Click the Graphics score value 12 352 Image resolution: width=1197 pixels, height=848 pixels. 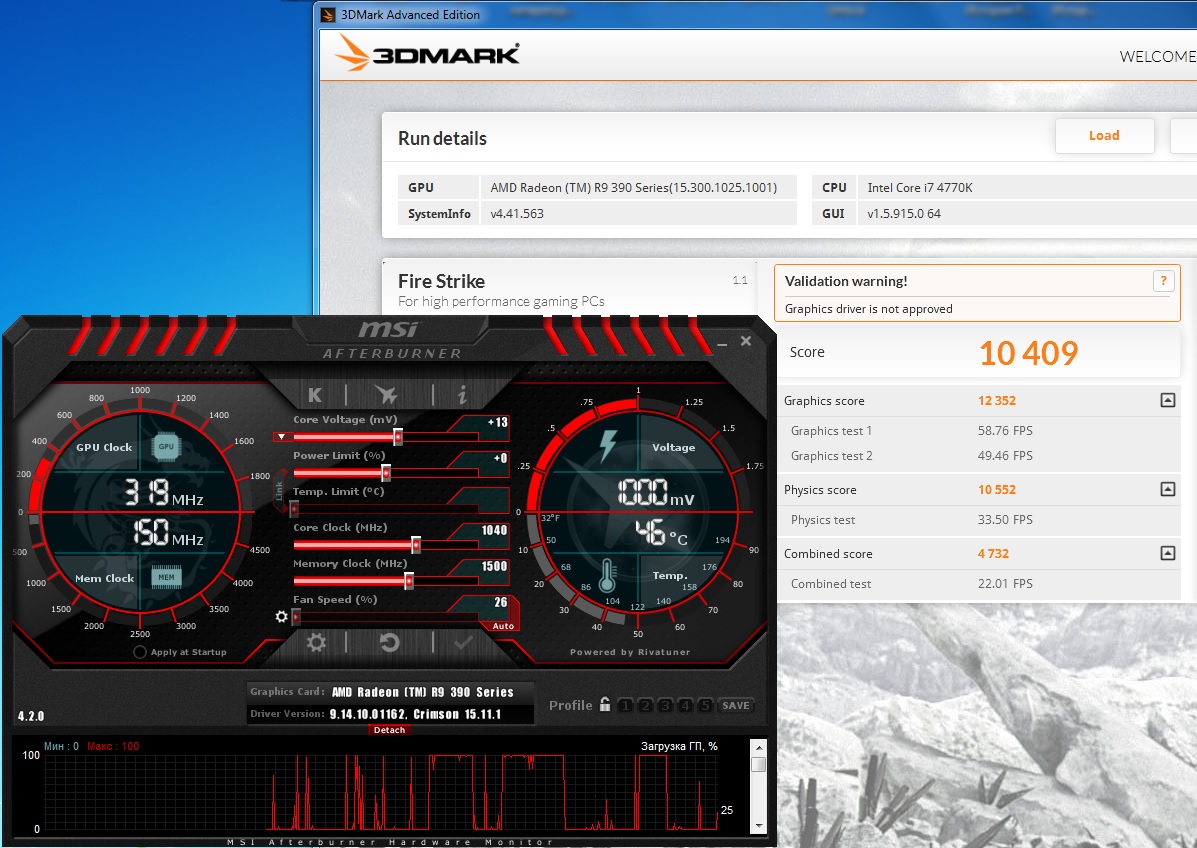[x=997, y=401]
